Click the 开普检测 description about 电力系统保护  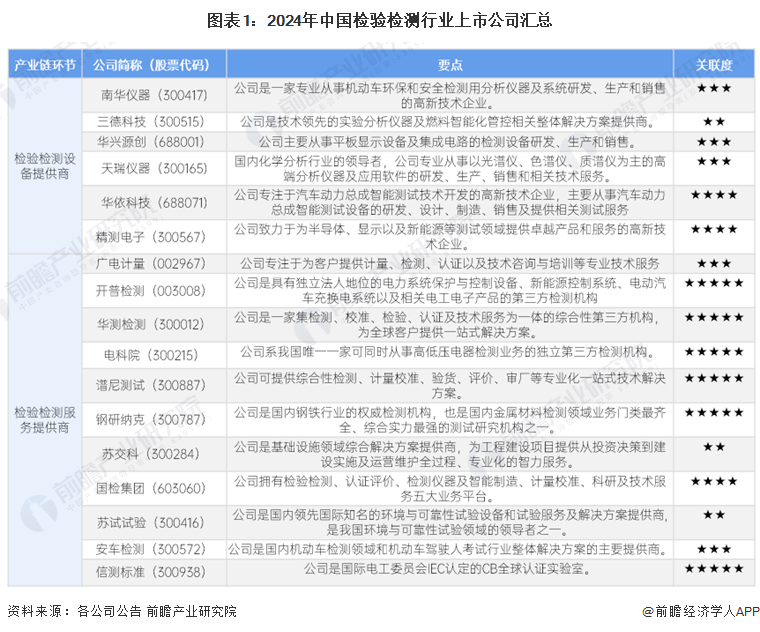450,290
